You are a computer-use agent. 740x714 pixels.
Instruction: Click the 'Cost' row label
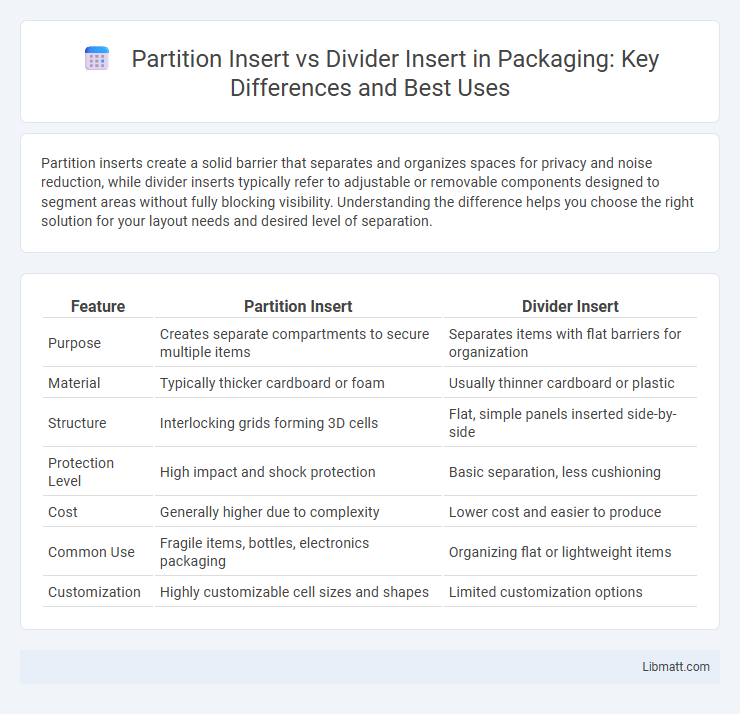63,512
